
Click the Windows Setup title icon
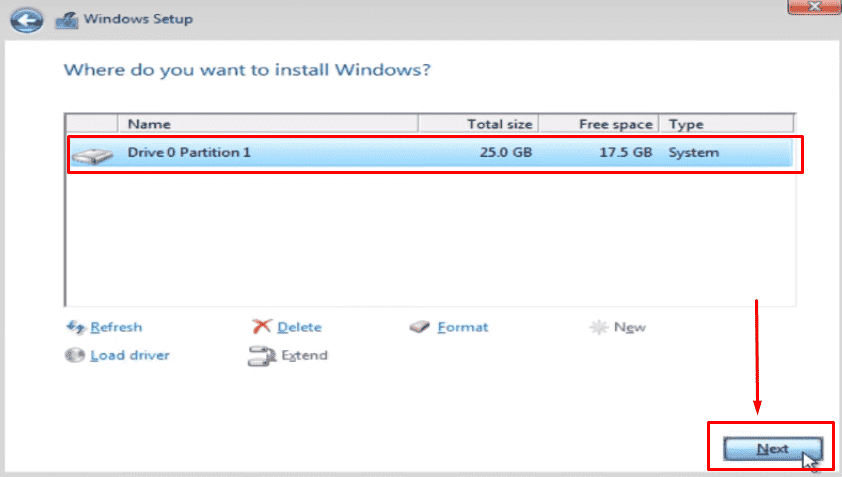tap(67, 20)
